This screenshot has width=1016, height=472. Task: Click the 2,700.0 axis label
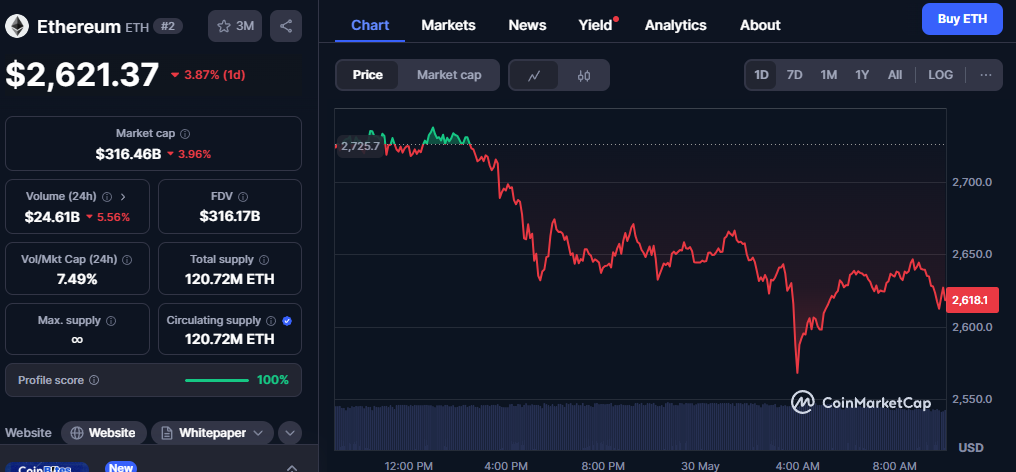(973, 182)
